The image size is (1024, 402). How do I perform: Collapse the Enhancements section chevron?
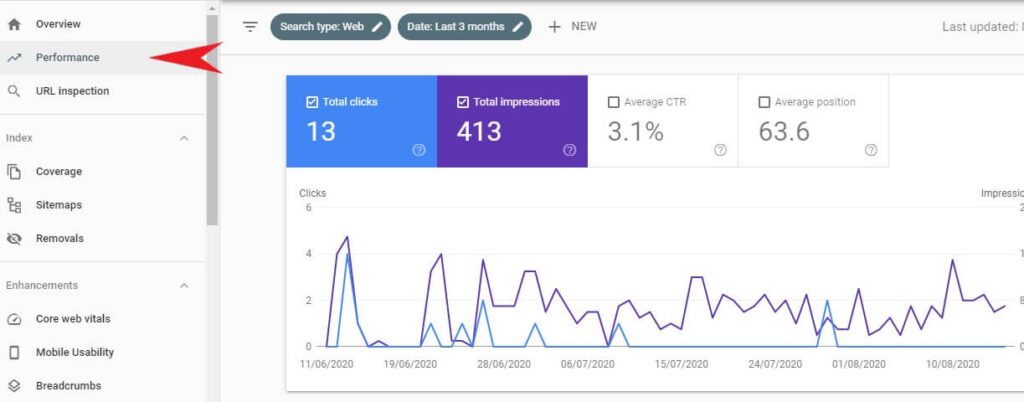coord(184,286)
